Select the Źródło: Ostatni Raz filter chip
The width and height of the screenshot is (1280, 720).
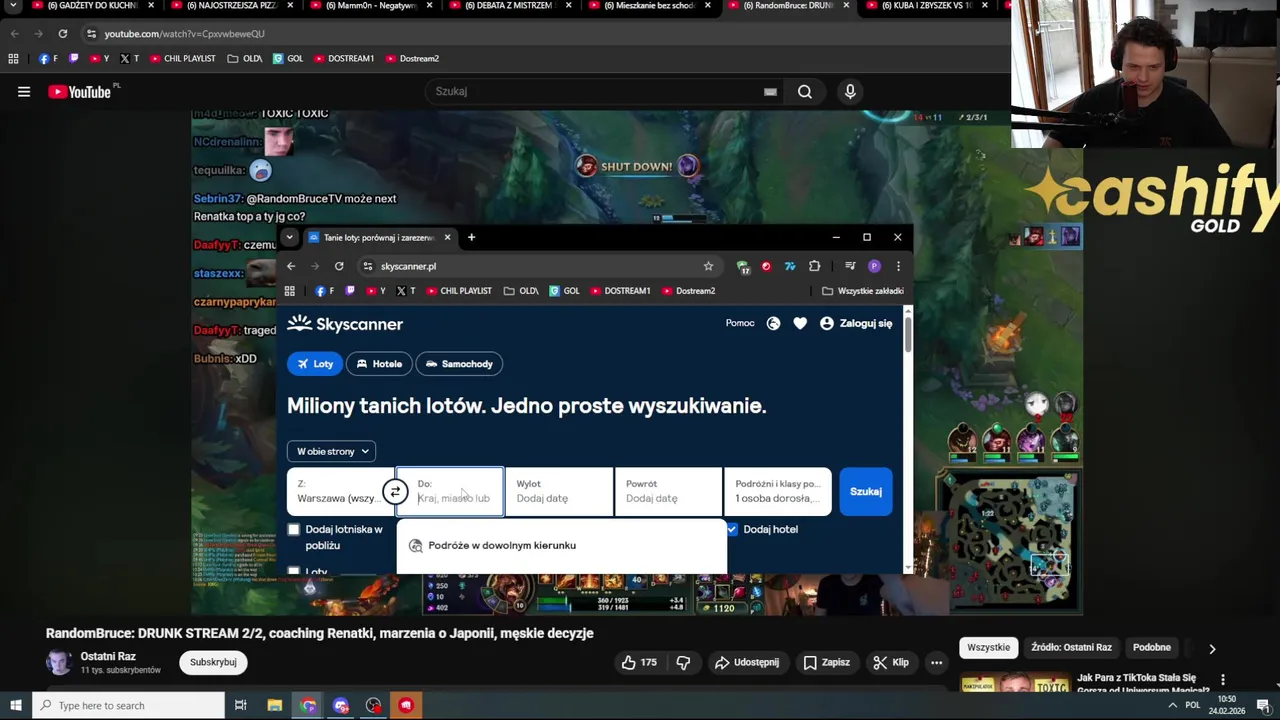(x=1071, y=648)
